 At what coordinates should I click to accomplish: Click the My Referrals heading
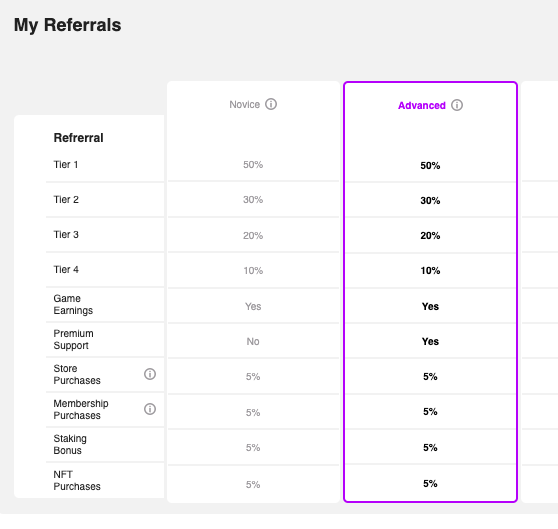(x=68, y=25)
